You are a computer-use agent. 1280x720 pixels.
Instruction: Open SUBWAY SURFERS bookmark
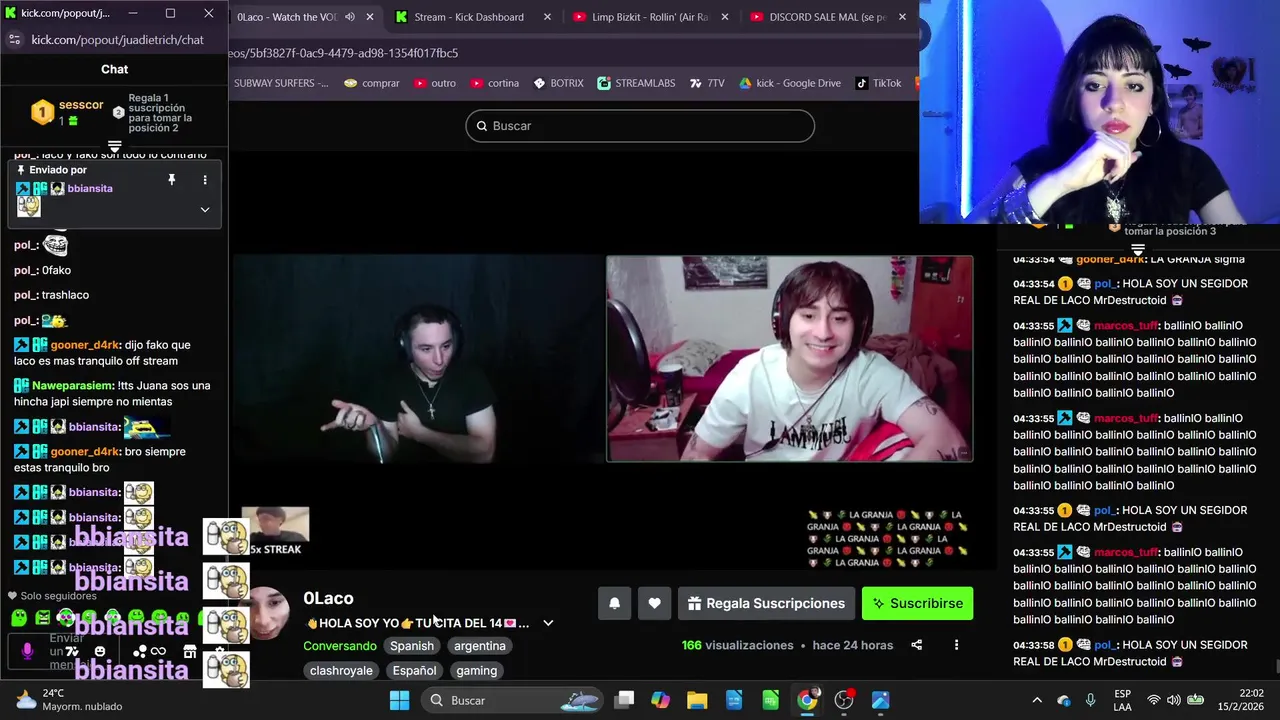pos(280,83)
